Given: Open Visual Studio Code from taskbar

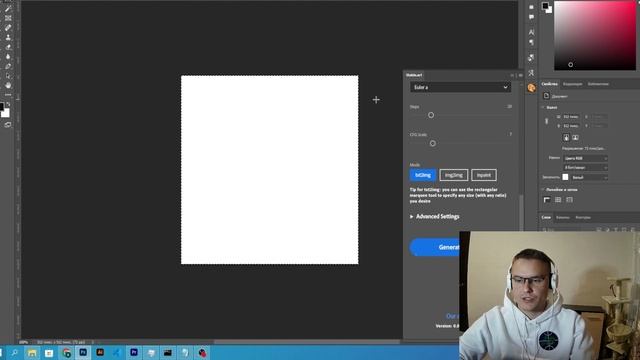Looking at the screenshot, I should tap(117, 353).
